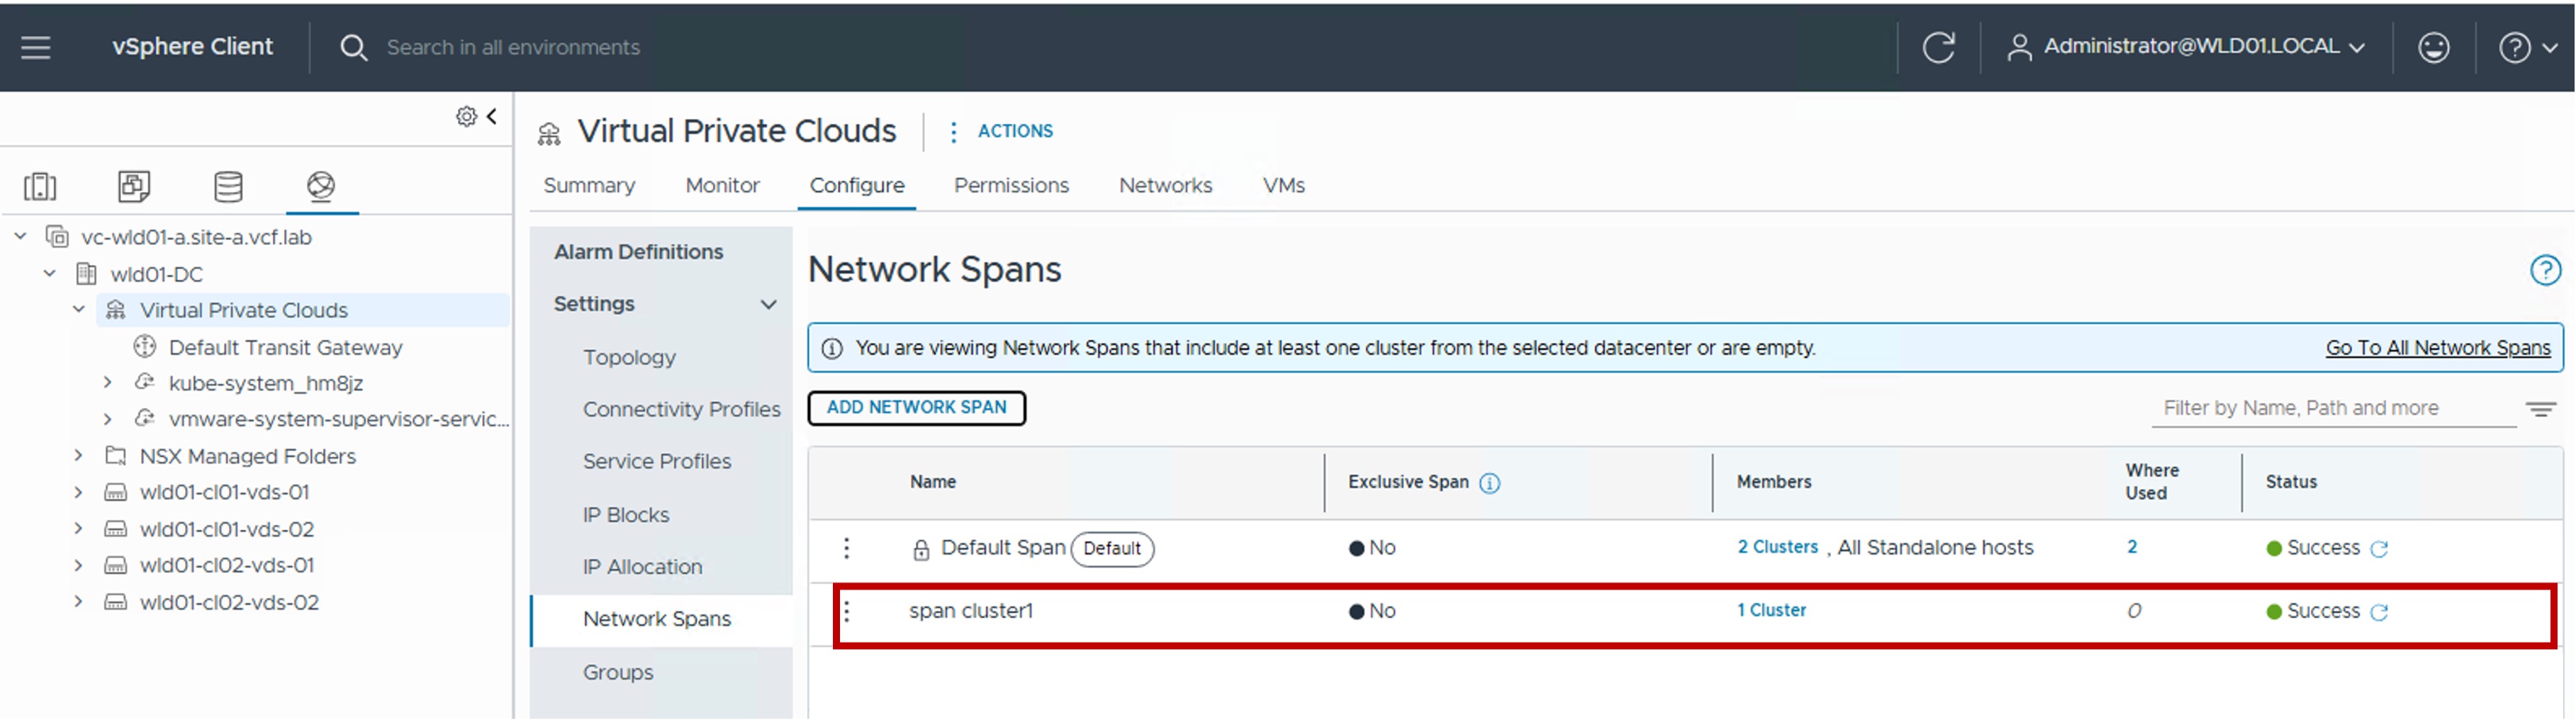Click kube-system_hm8jz VPC icon
This screenshot has height=727, width=2576.
pos(145,383)
